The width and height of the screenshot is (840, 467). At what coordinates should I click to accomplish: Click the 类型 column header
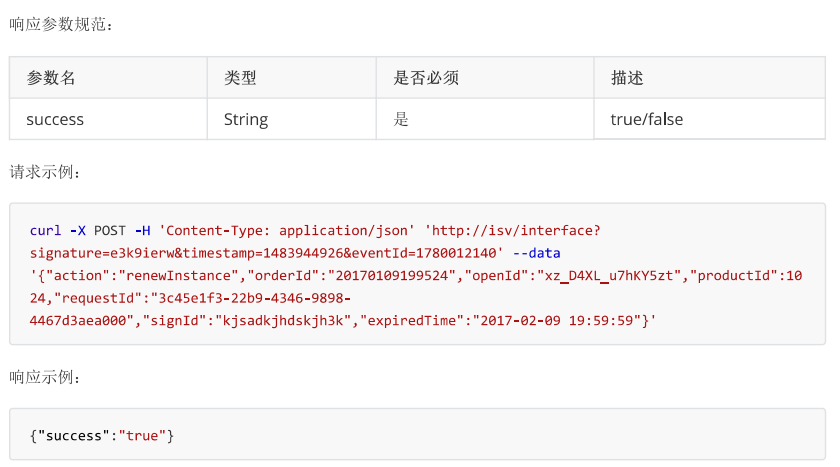point(291,78)
